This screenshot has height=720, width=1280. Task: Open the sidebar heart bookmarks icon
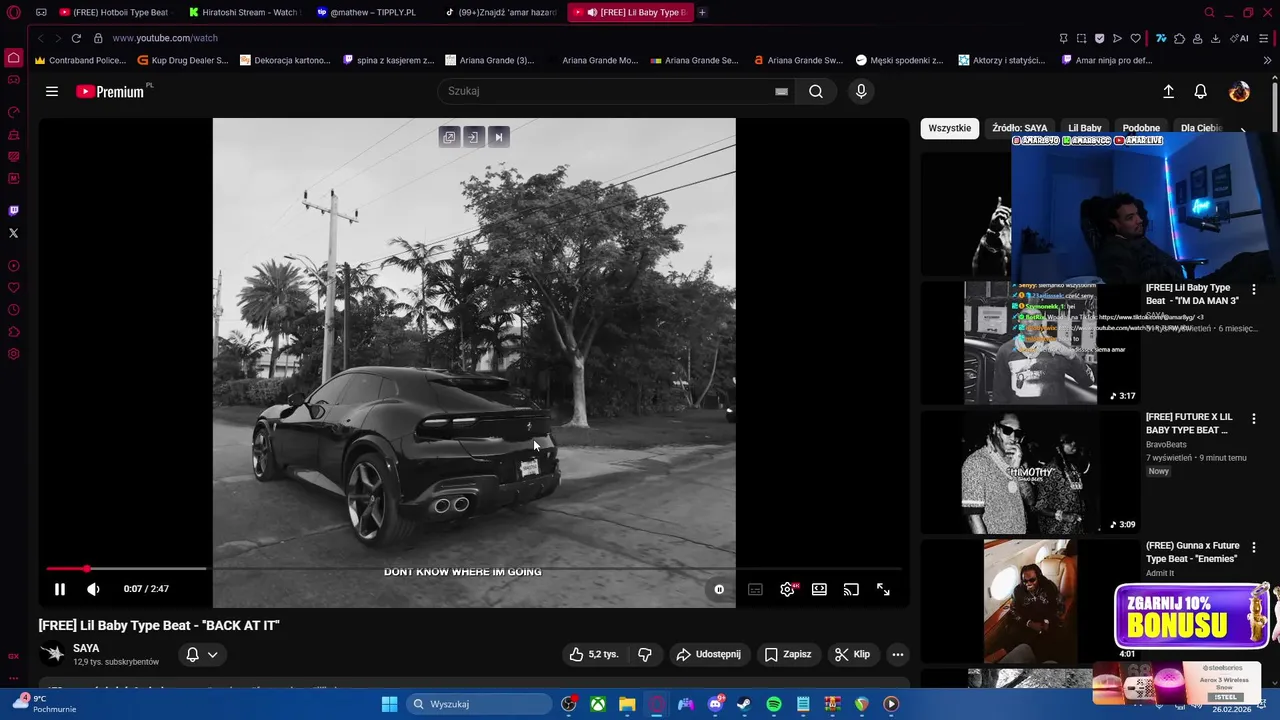[x=13, y=288]
